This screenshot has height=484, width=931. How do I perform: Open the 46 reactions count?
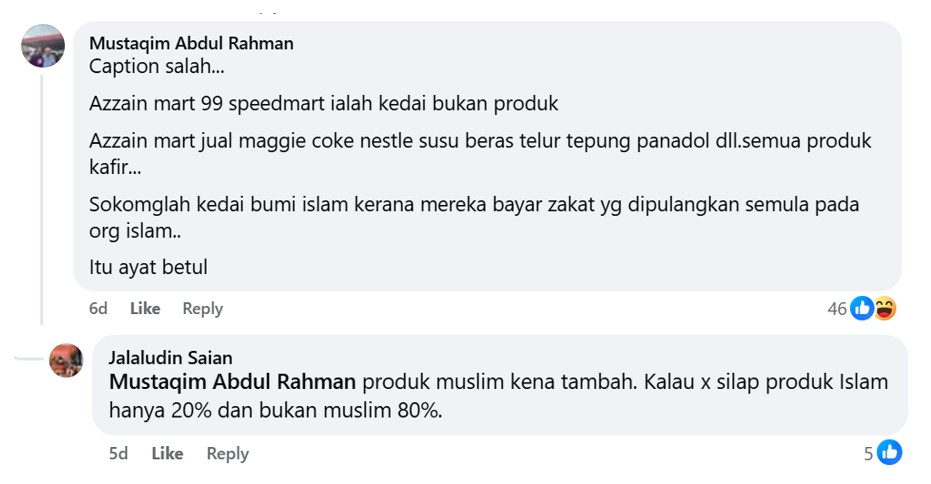(x=837, y=309)
